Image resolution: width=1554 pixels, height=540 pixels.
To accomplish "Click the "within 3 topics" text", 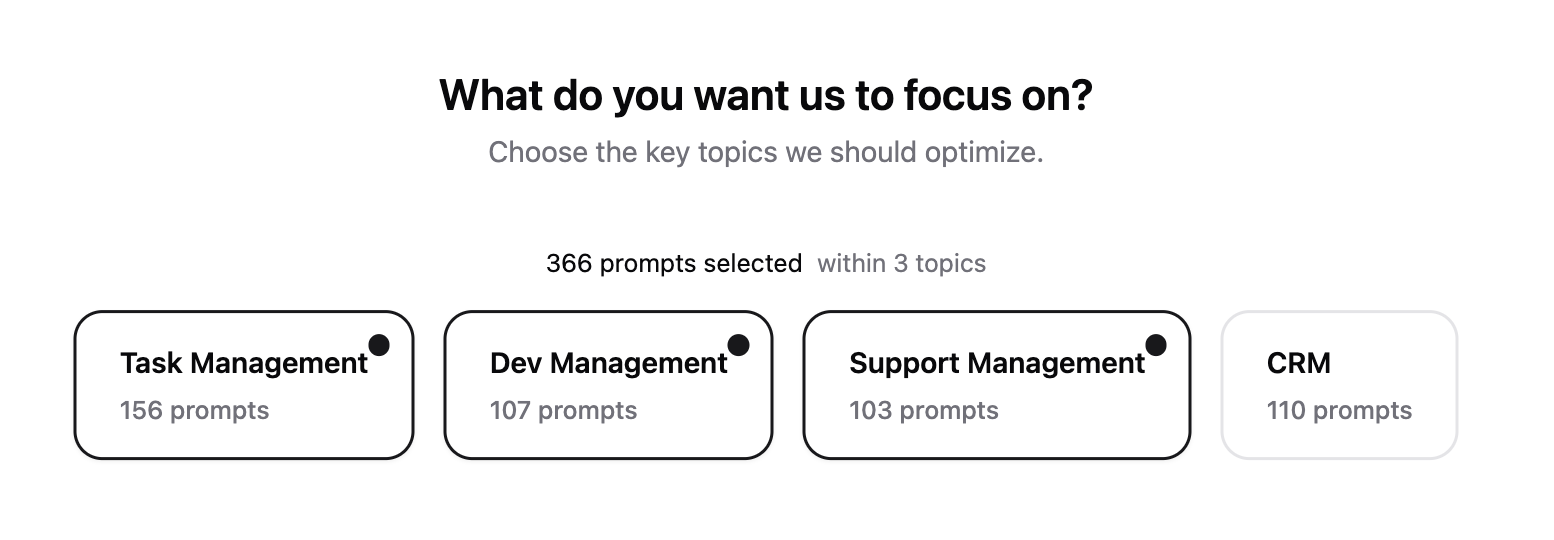I will pos(901,264).
